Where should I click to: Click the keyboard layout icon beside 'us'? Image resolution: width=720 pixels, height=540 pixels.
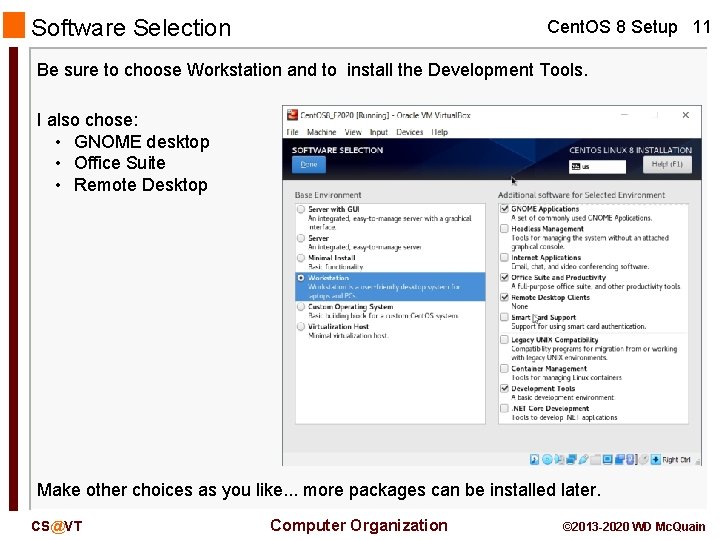(575, 167)
